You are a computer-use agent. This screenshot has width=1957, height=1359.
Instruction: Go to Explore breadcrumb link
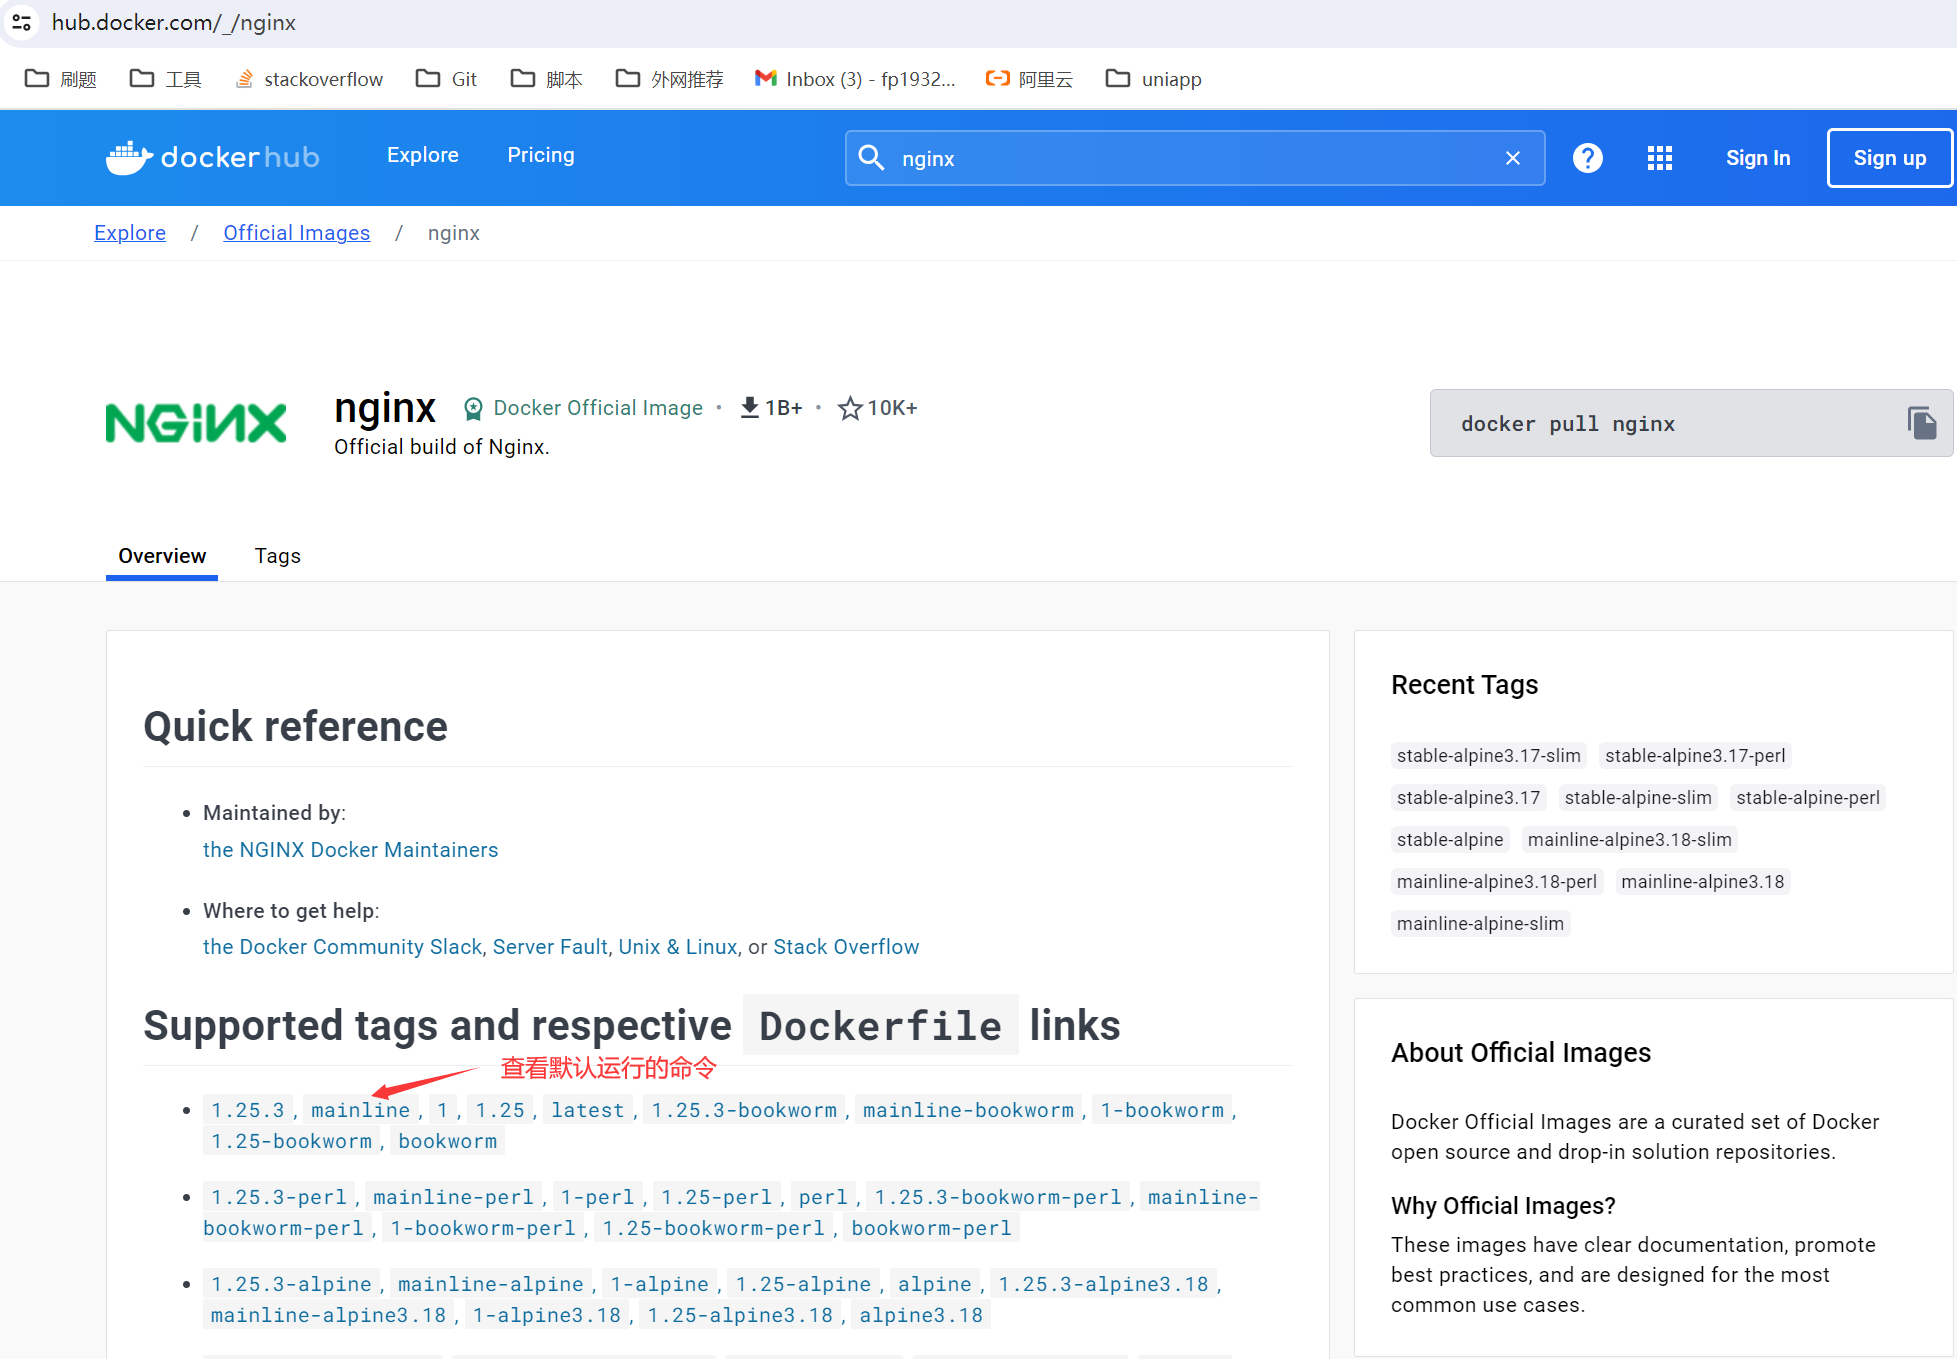coord(130,233)
